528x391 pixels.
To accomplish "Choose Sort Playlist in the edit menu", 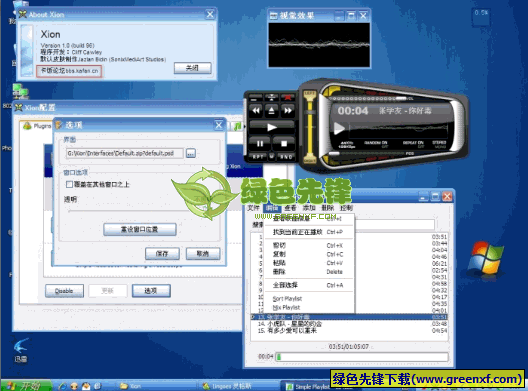I will tap(308, 299).
